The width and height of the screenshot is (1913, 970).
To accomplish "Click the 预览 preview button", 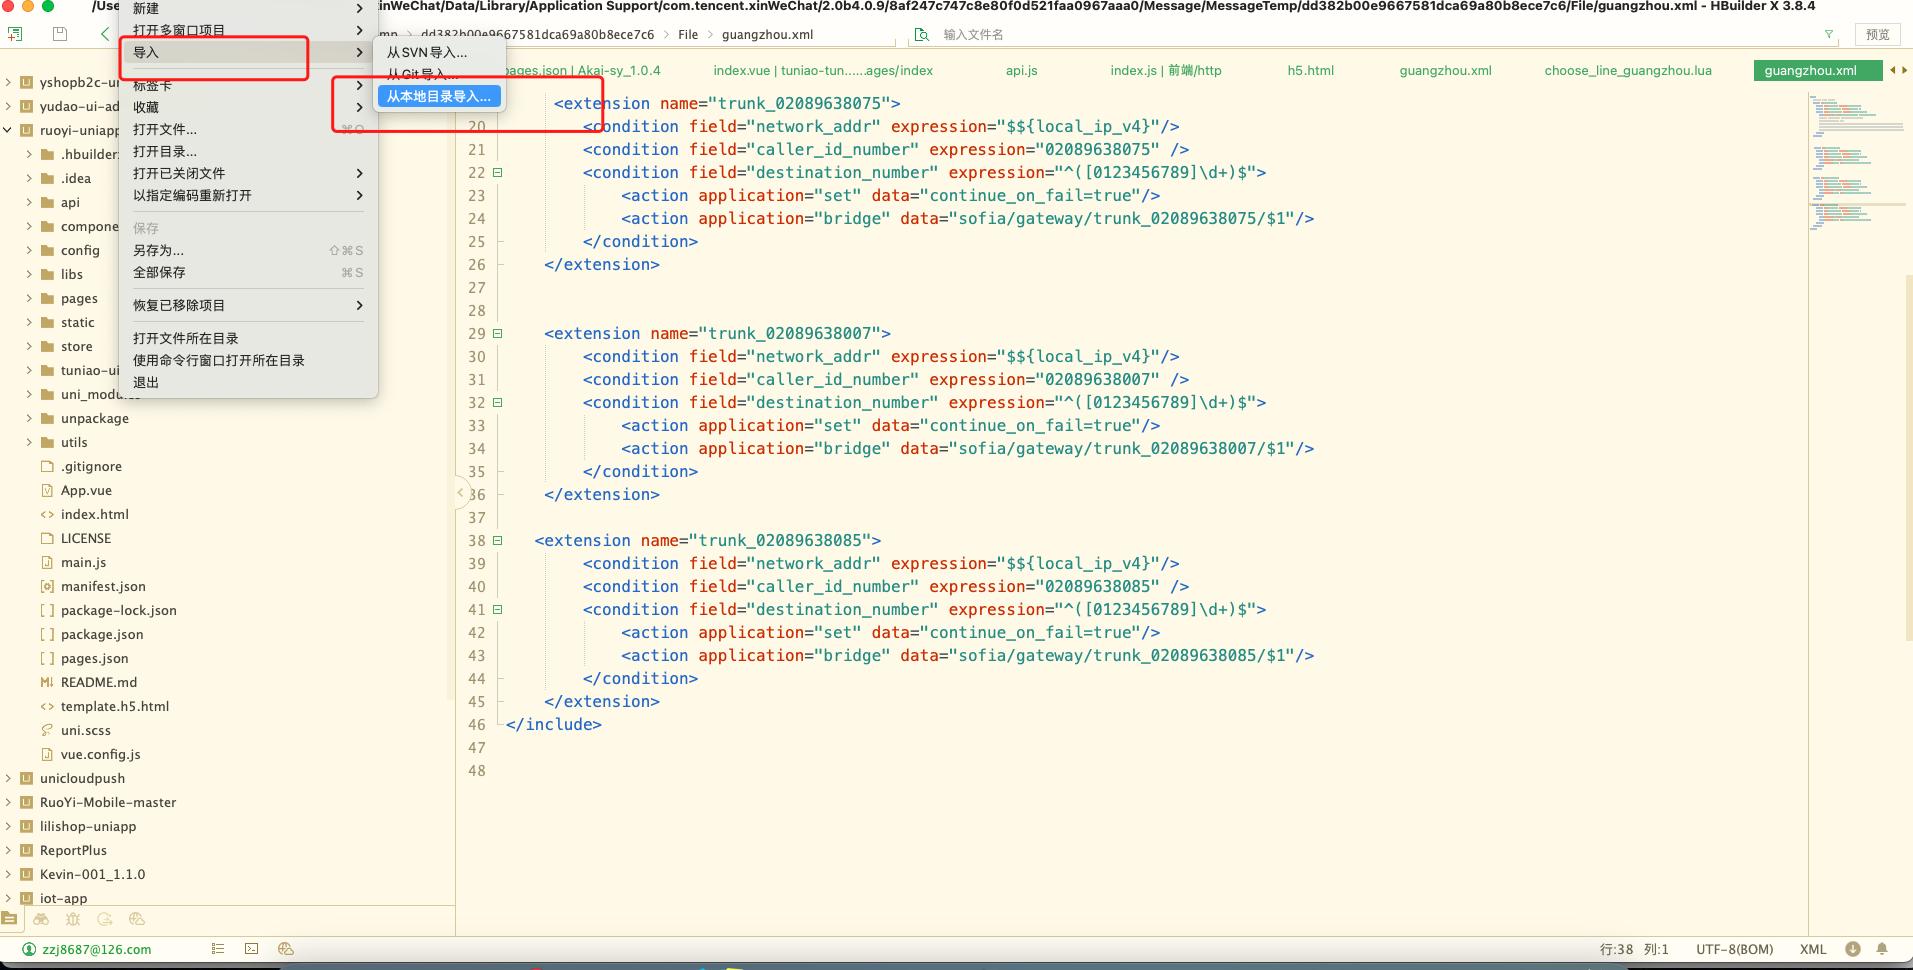I will (x=1877, y=34).
